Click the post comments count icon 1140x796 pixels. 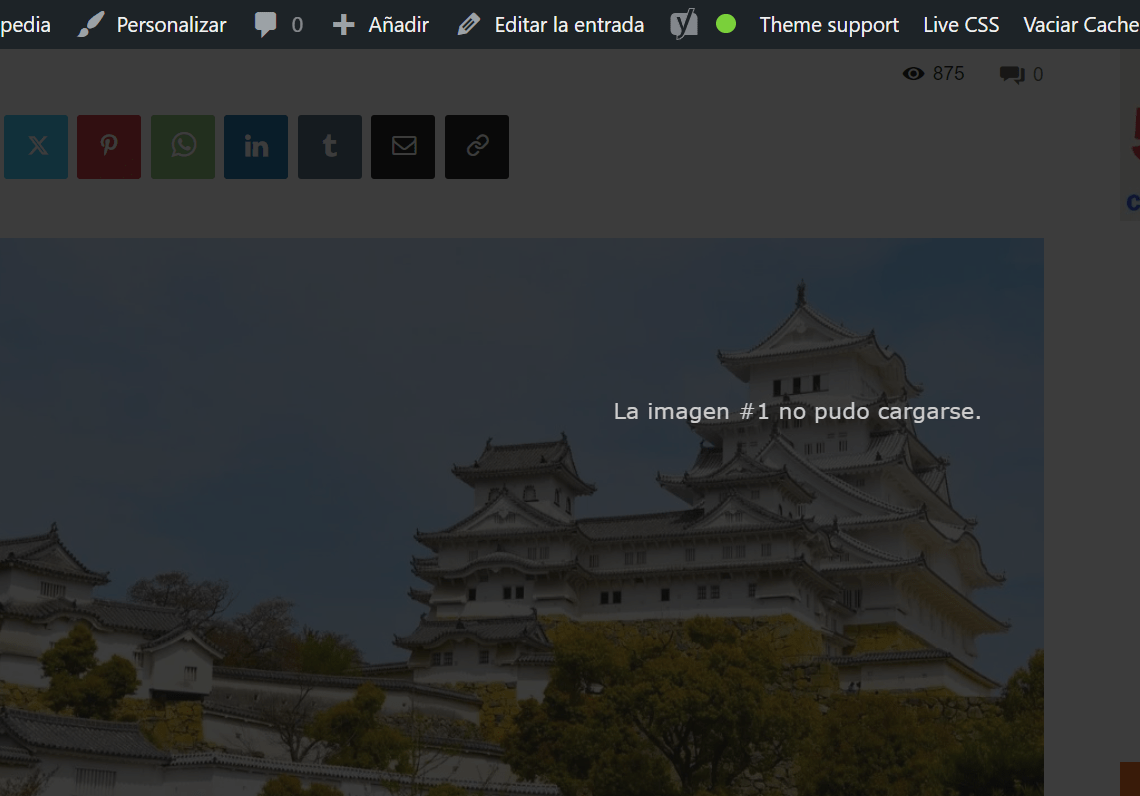(1012, 74)
